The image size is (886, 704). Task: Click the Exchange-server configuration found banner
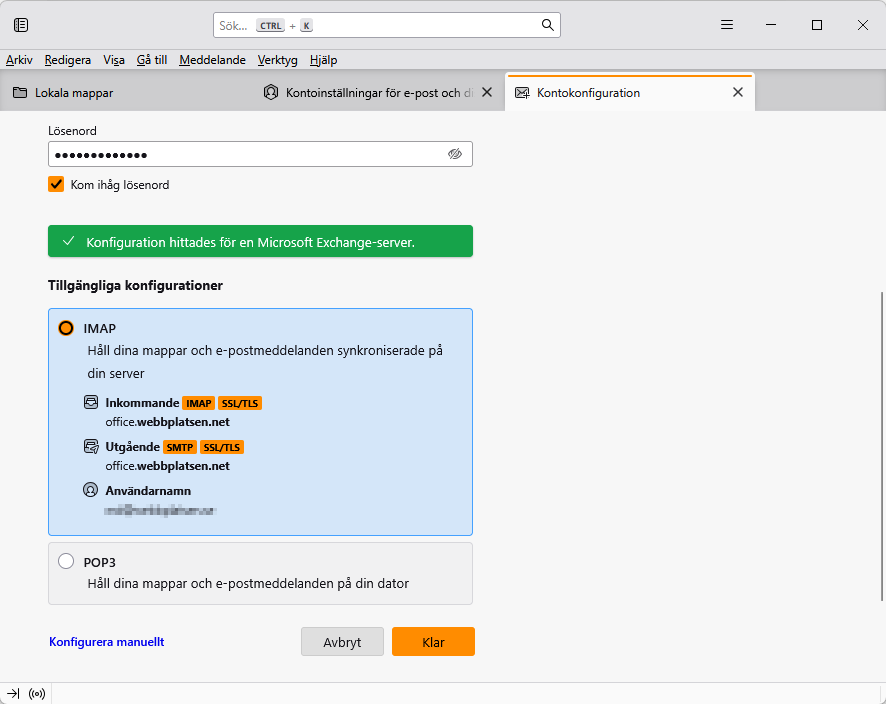click(x=260, y=241)
